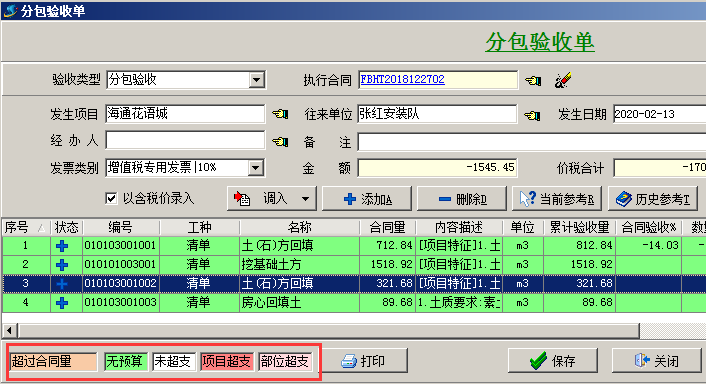Select code cell 010103001001
Screen dimensions: 706x384
(121, 246)
